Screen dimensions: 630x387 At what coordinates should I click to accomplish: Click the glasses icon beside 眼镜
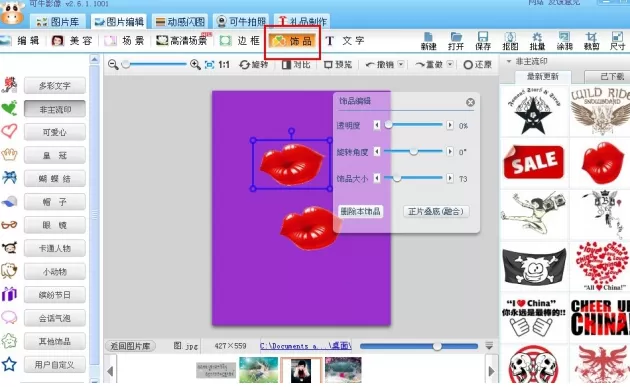[9, 225]
